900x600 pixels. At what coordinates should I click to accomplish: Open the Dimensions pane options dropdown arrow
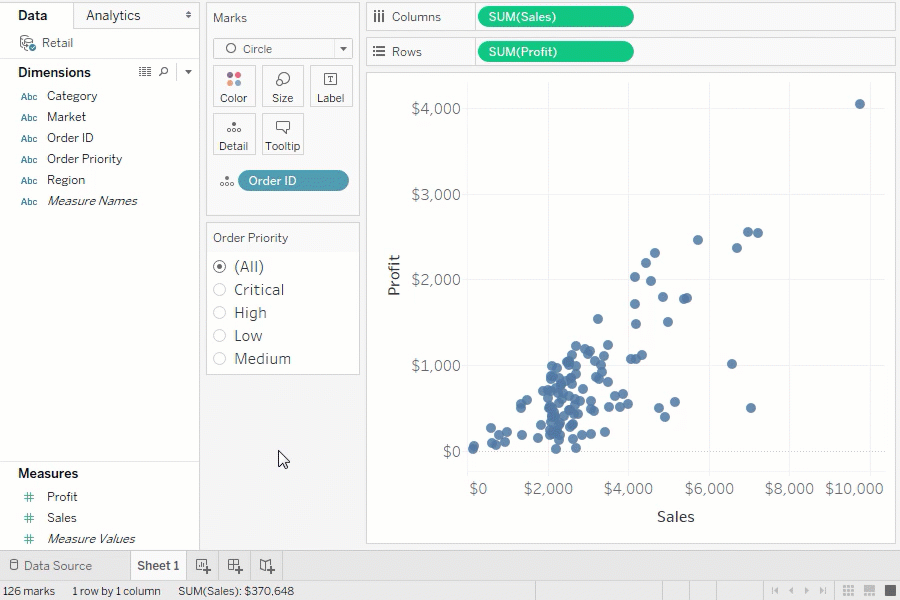click(188, 71)
